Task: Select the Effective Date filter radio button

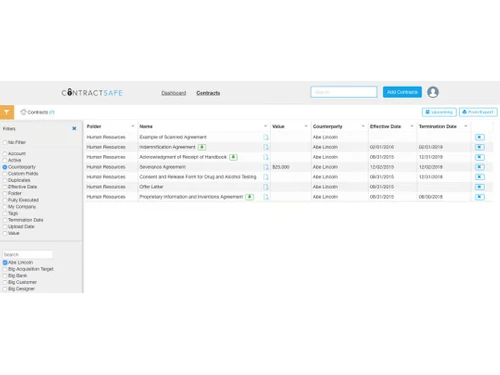Action: 5,187
